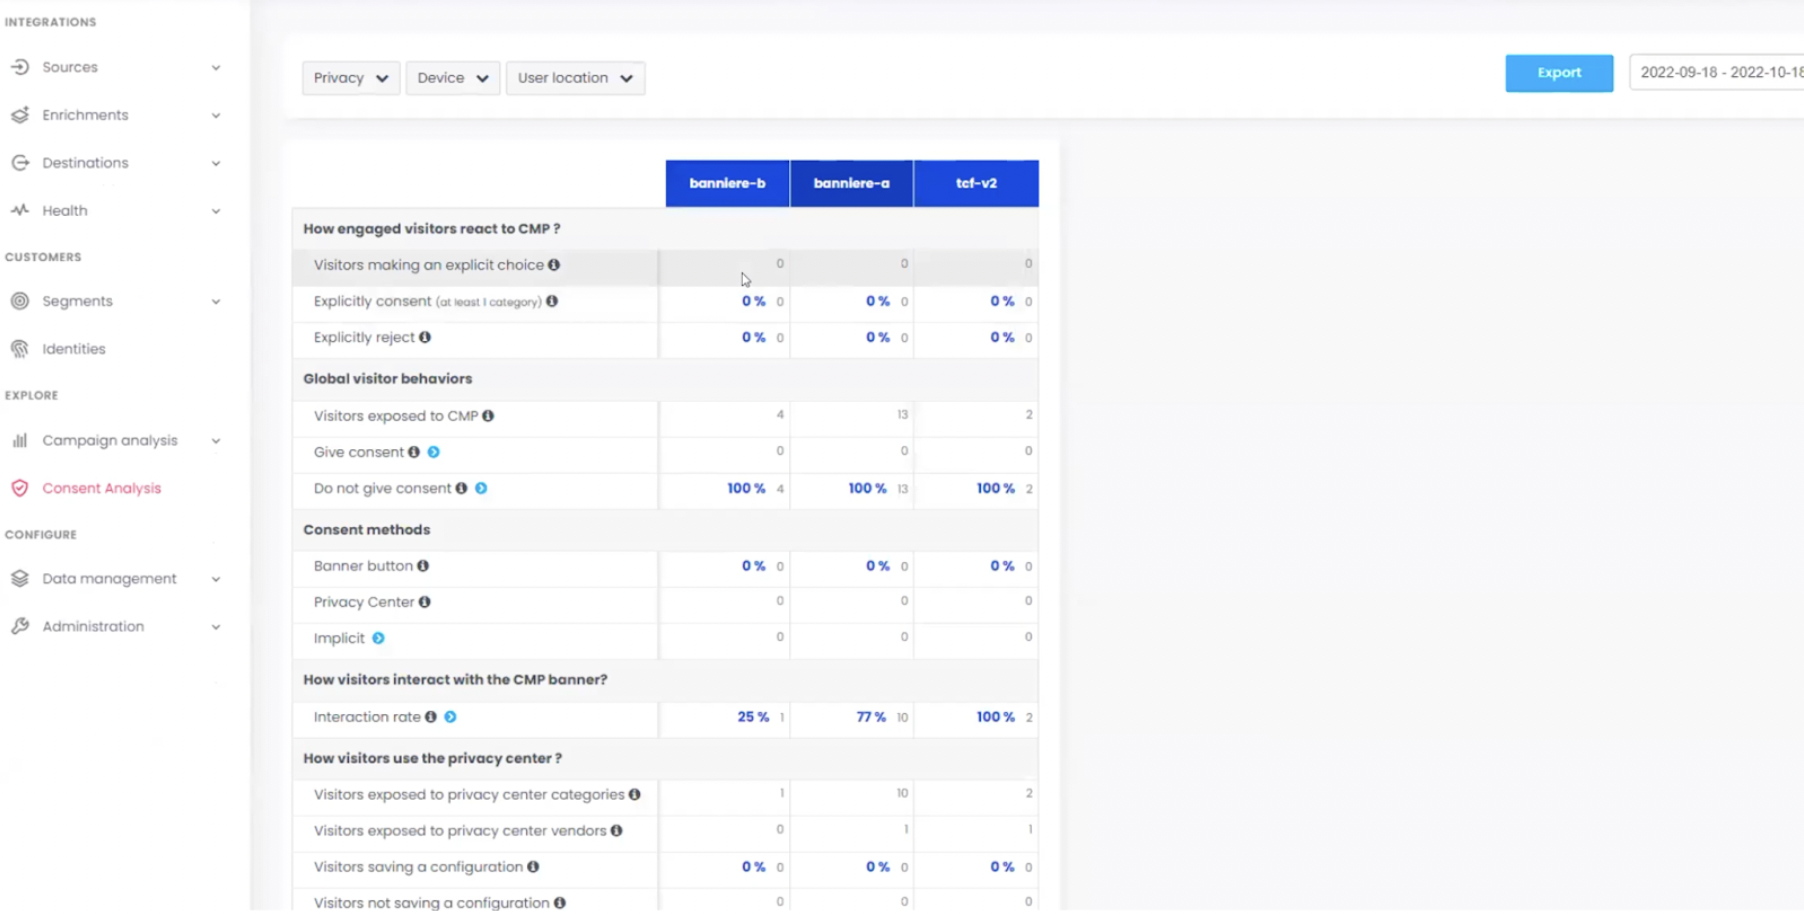The height and width of the screenshot is (914, 1804).
Task: Click the Consent Analysis shield icon
Action: (20, 488)
